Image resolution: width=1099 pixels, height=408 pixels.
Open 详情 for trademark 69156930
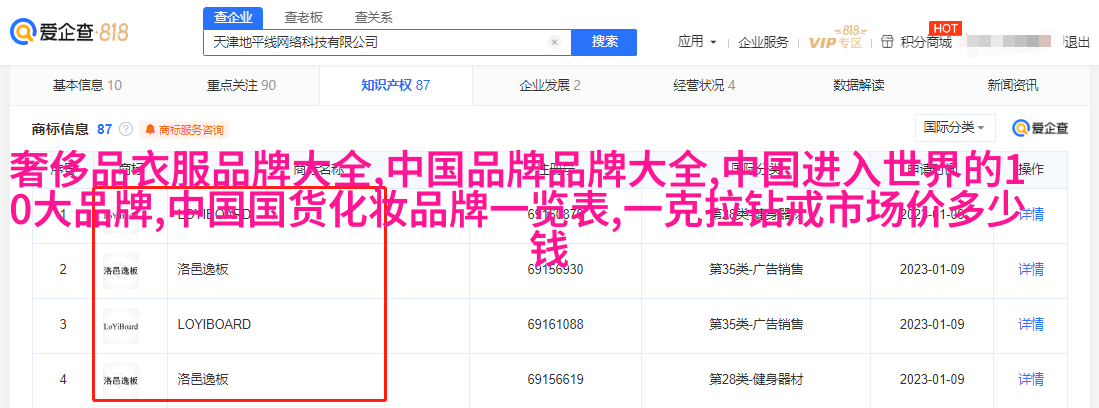point(1030,269)
